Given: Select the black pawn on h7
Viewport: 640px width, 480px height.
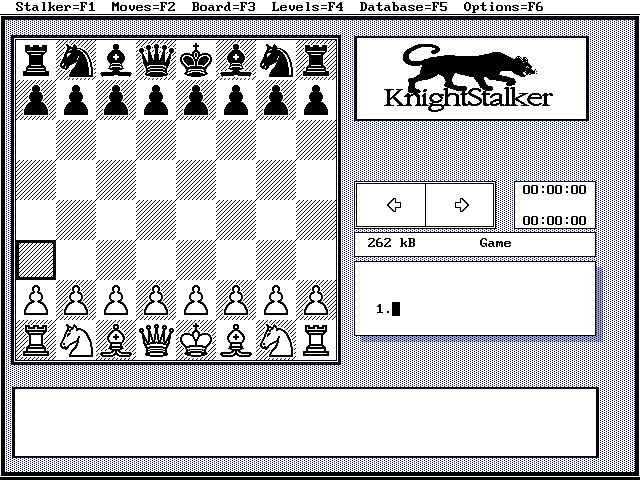Looking at the screenshot, I should click(x=316, y=100).
